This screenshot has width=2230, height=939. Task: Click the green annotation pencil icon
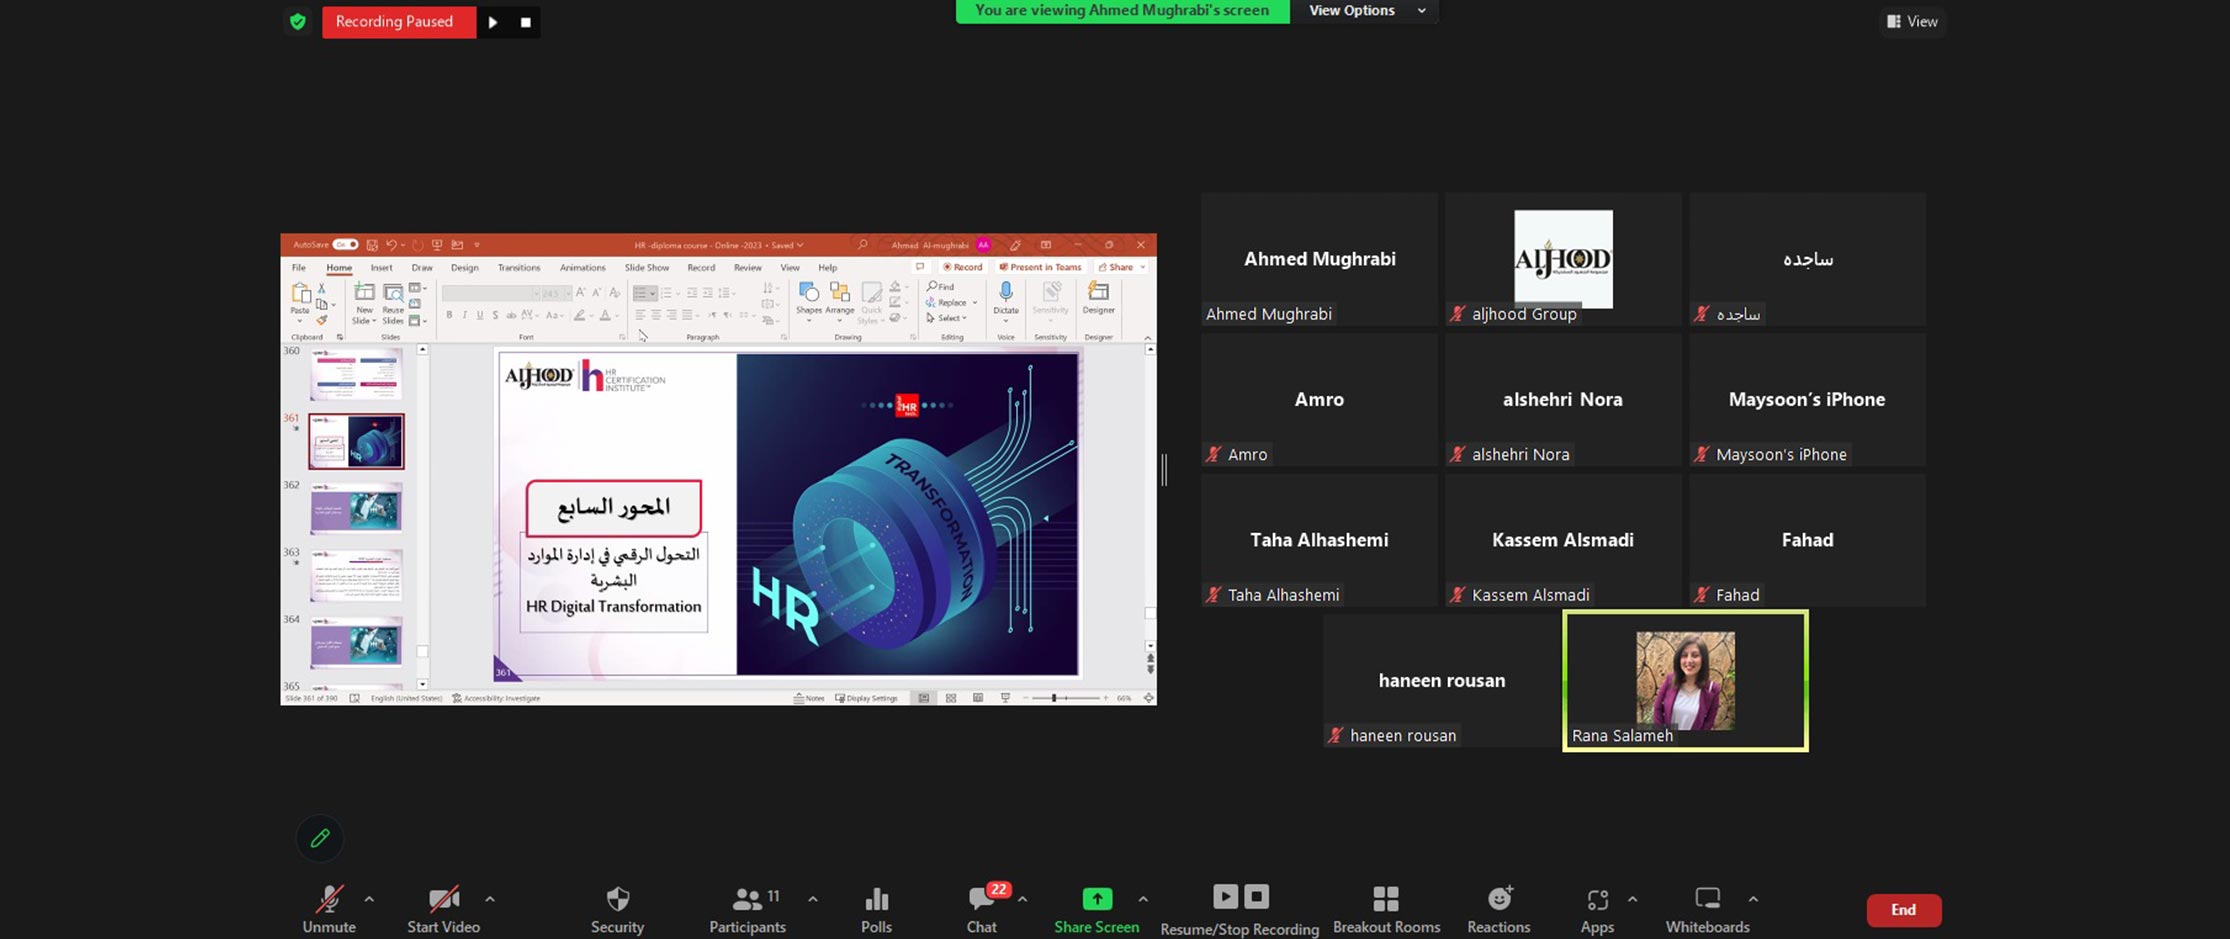[320, 838]
